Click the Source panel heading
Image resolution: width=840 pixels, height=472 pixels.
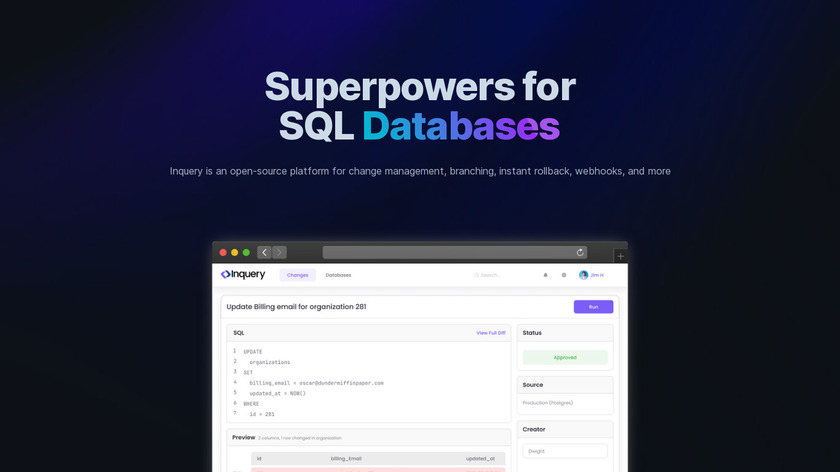point(532,385)
